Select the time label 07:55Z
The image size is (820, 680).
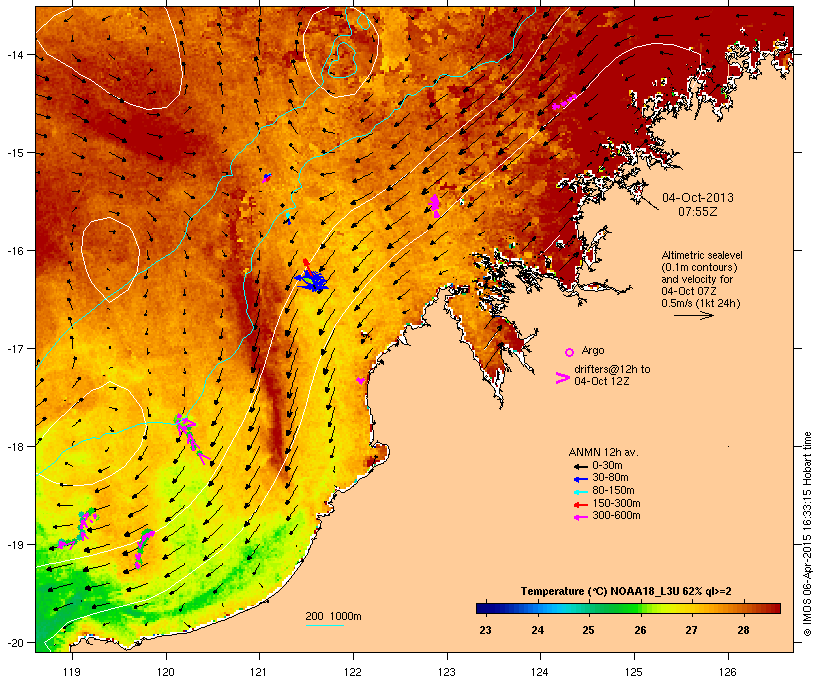[x=698, y=212]
